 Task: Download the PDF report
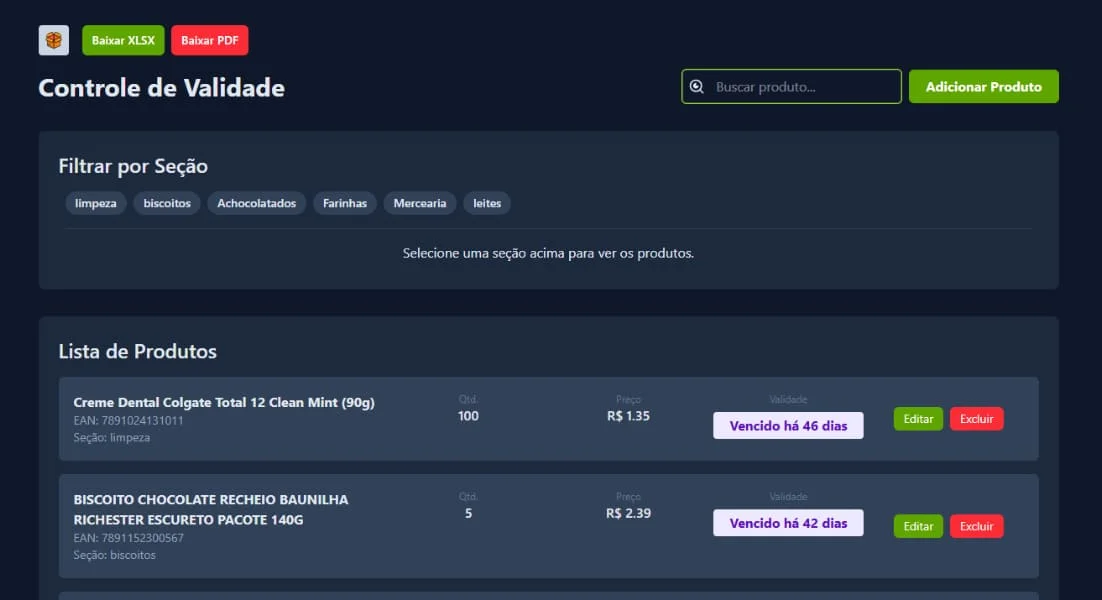pos(209,40)
